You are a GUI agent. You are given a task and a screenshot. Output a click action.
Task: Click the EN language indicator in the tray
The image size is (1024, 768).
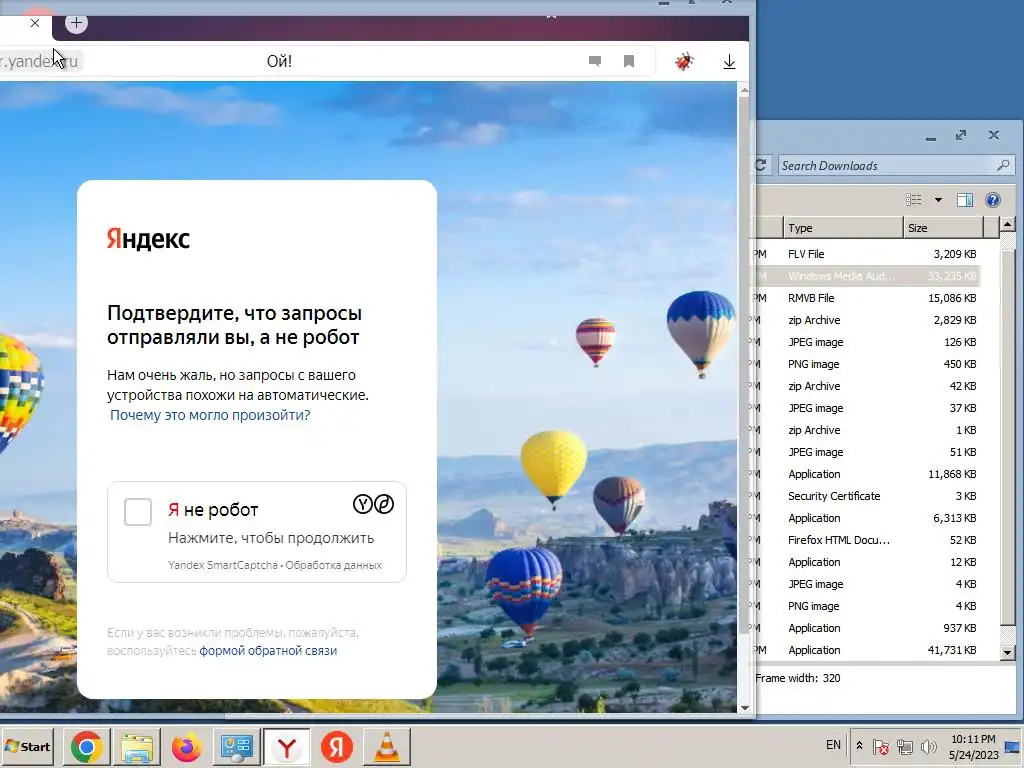tap(833, 745)
